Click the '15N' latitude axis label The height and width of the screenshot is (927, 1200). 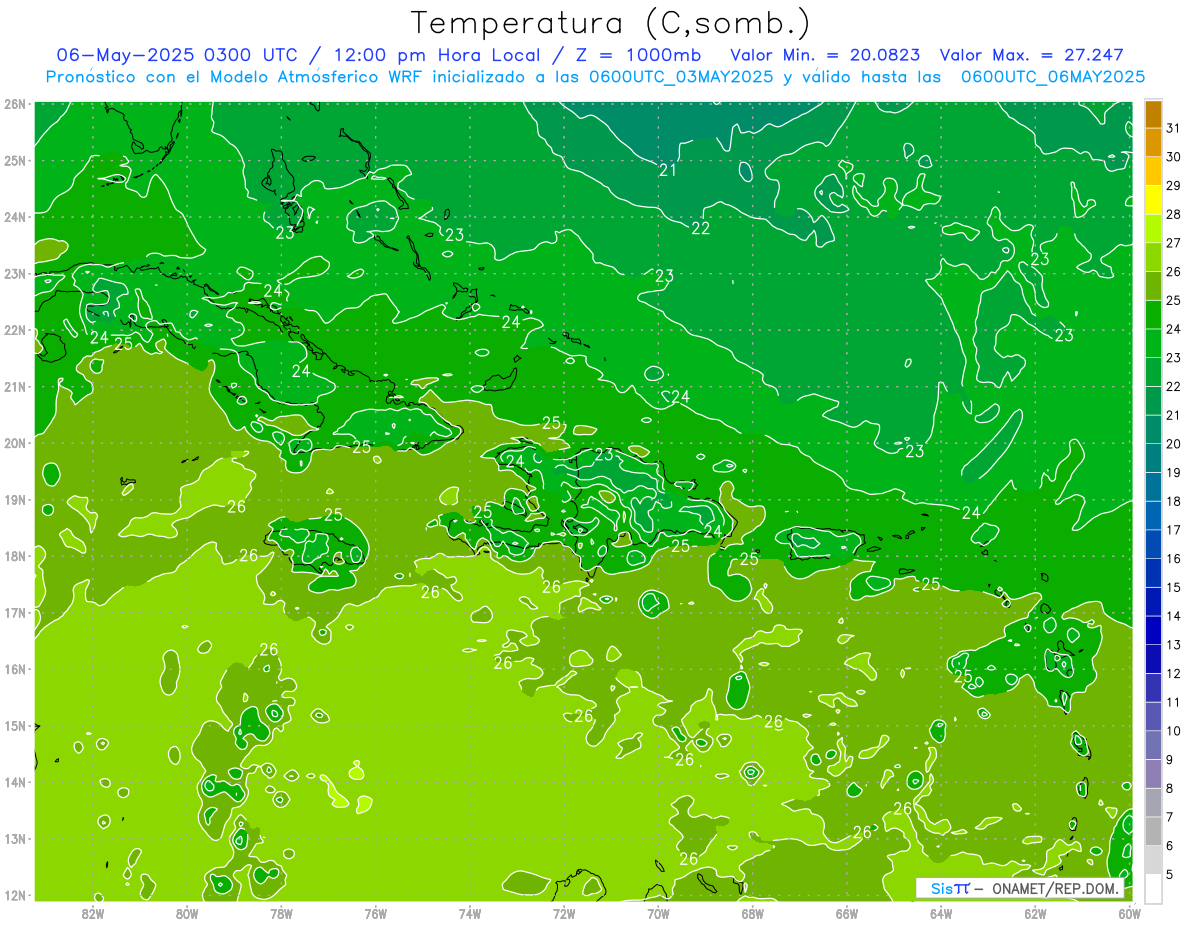(x=14, y=725)
